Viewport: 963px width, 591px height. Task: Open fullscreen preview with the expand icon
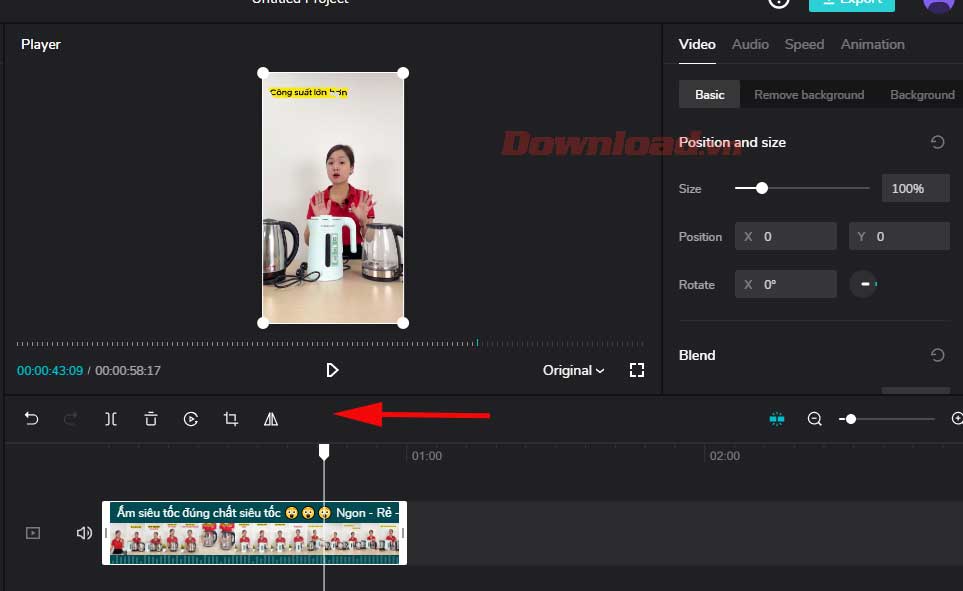[x=637, y=370]
